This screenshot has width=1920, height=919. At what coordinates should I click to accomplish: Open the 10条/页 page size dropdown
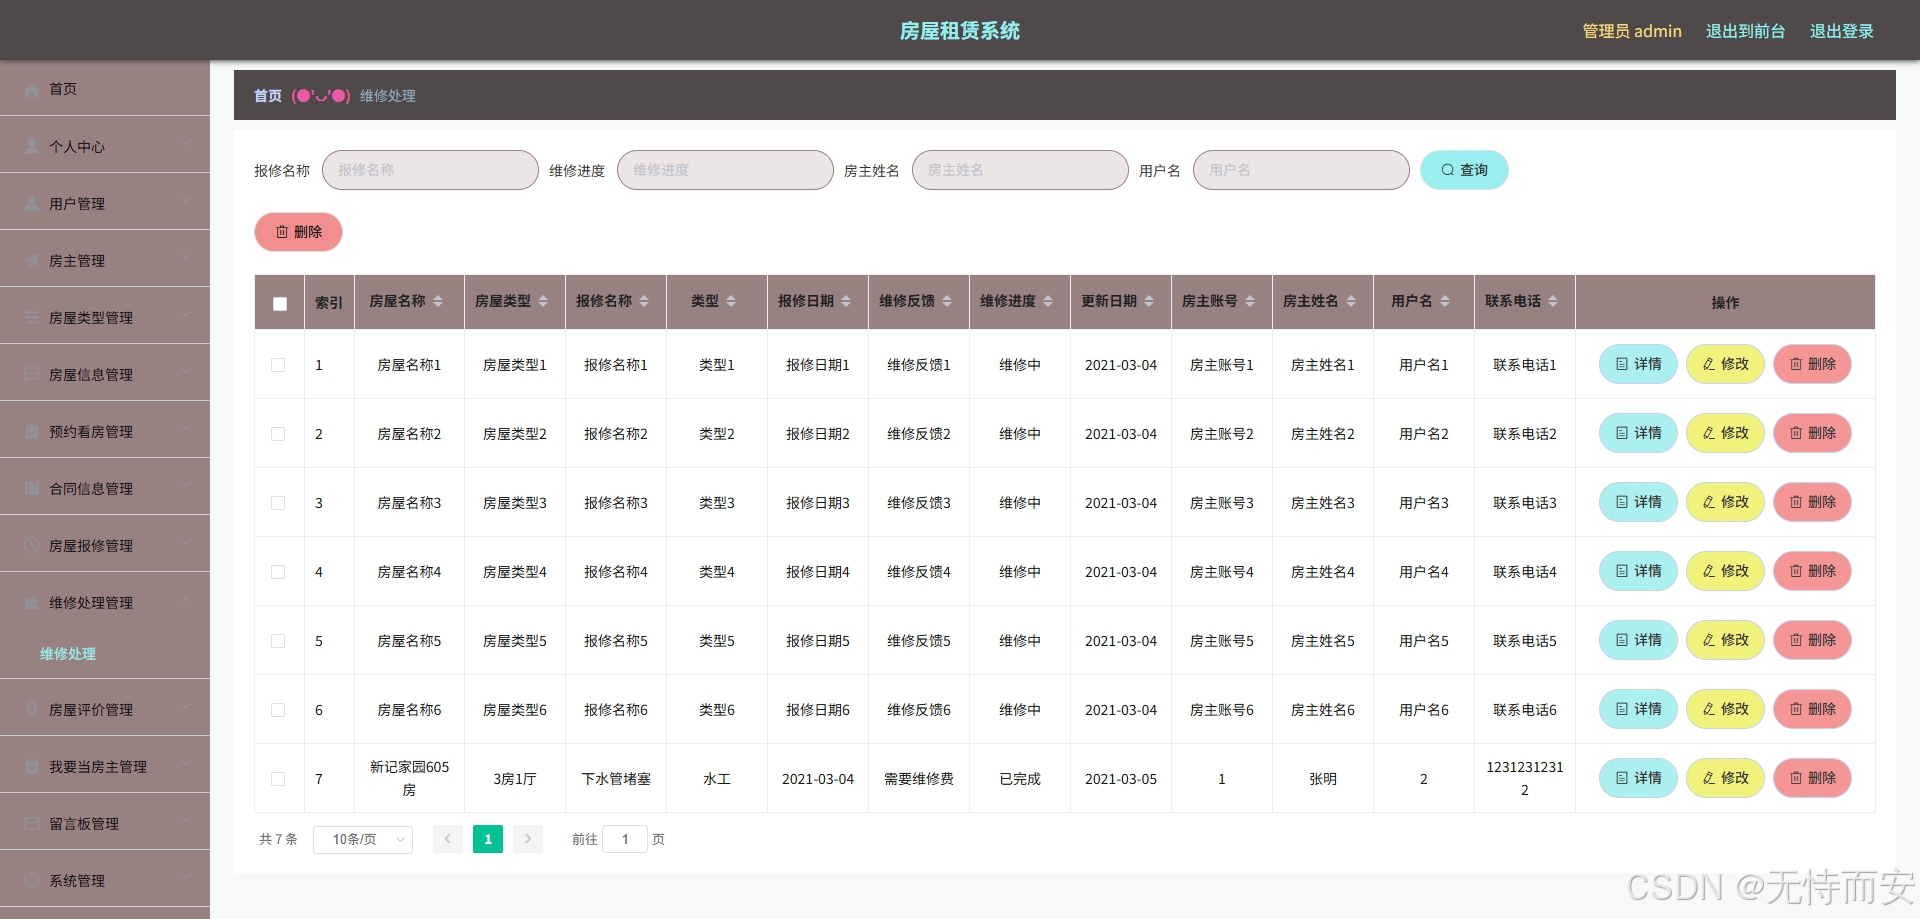click(x=363, y=839)
